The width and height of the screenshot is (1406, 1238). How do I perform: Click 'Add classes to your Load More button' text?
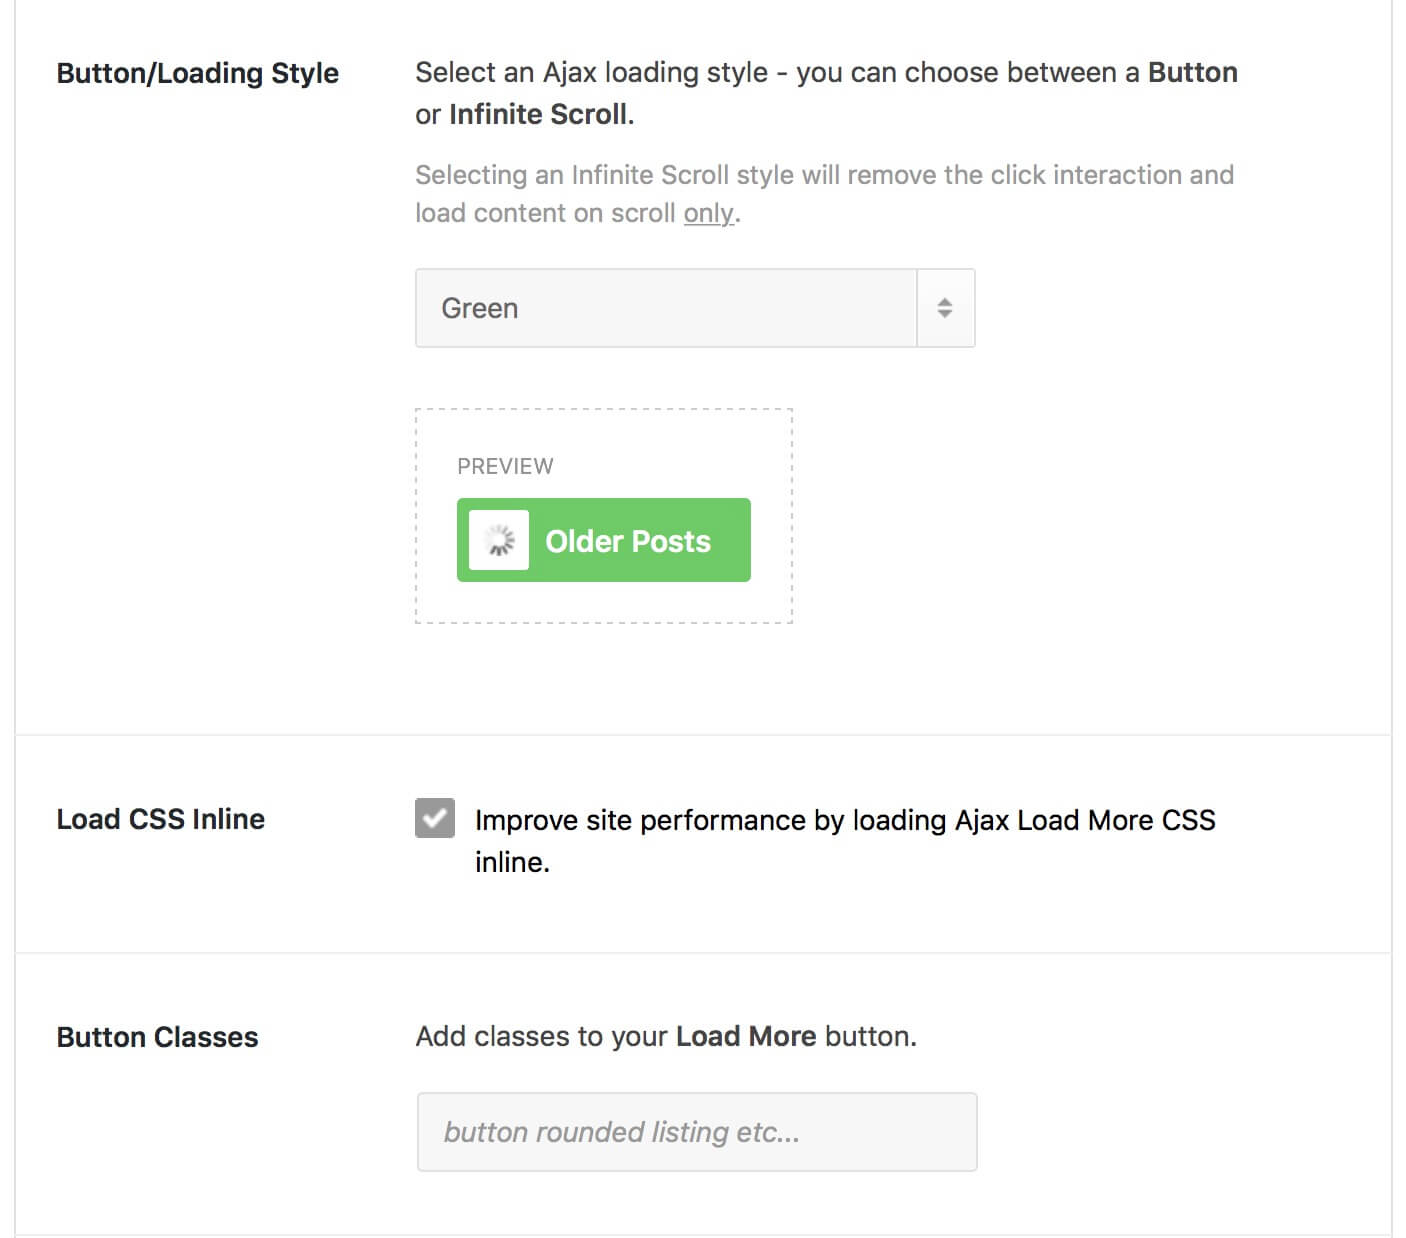pyautogui.click(x=666, y=1036)
